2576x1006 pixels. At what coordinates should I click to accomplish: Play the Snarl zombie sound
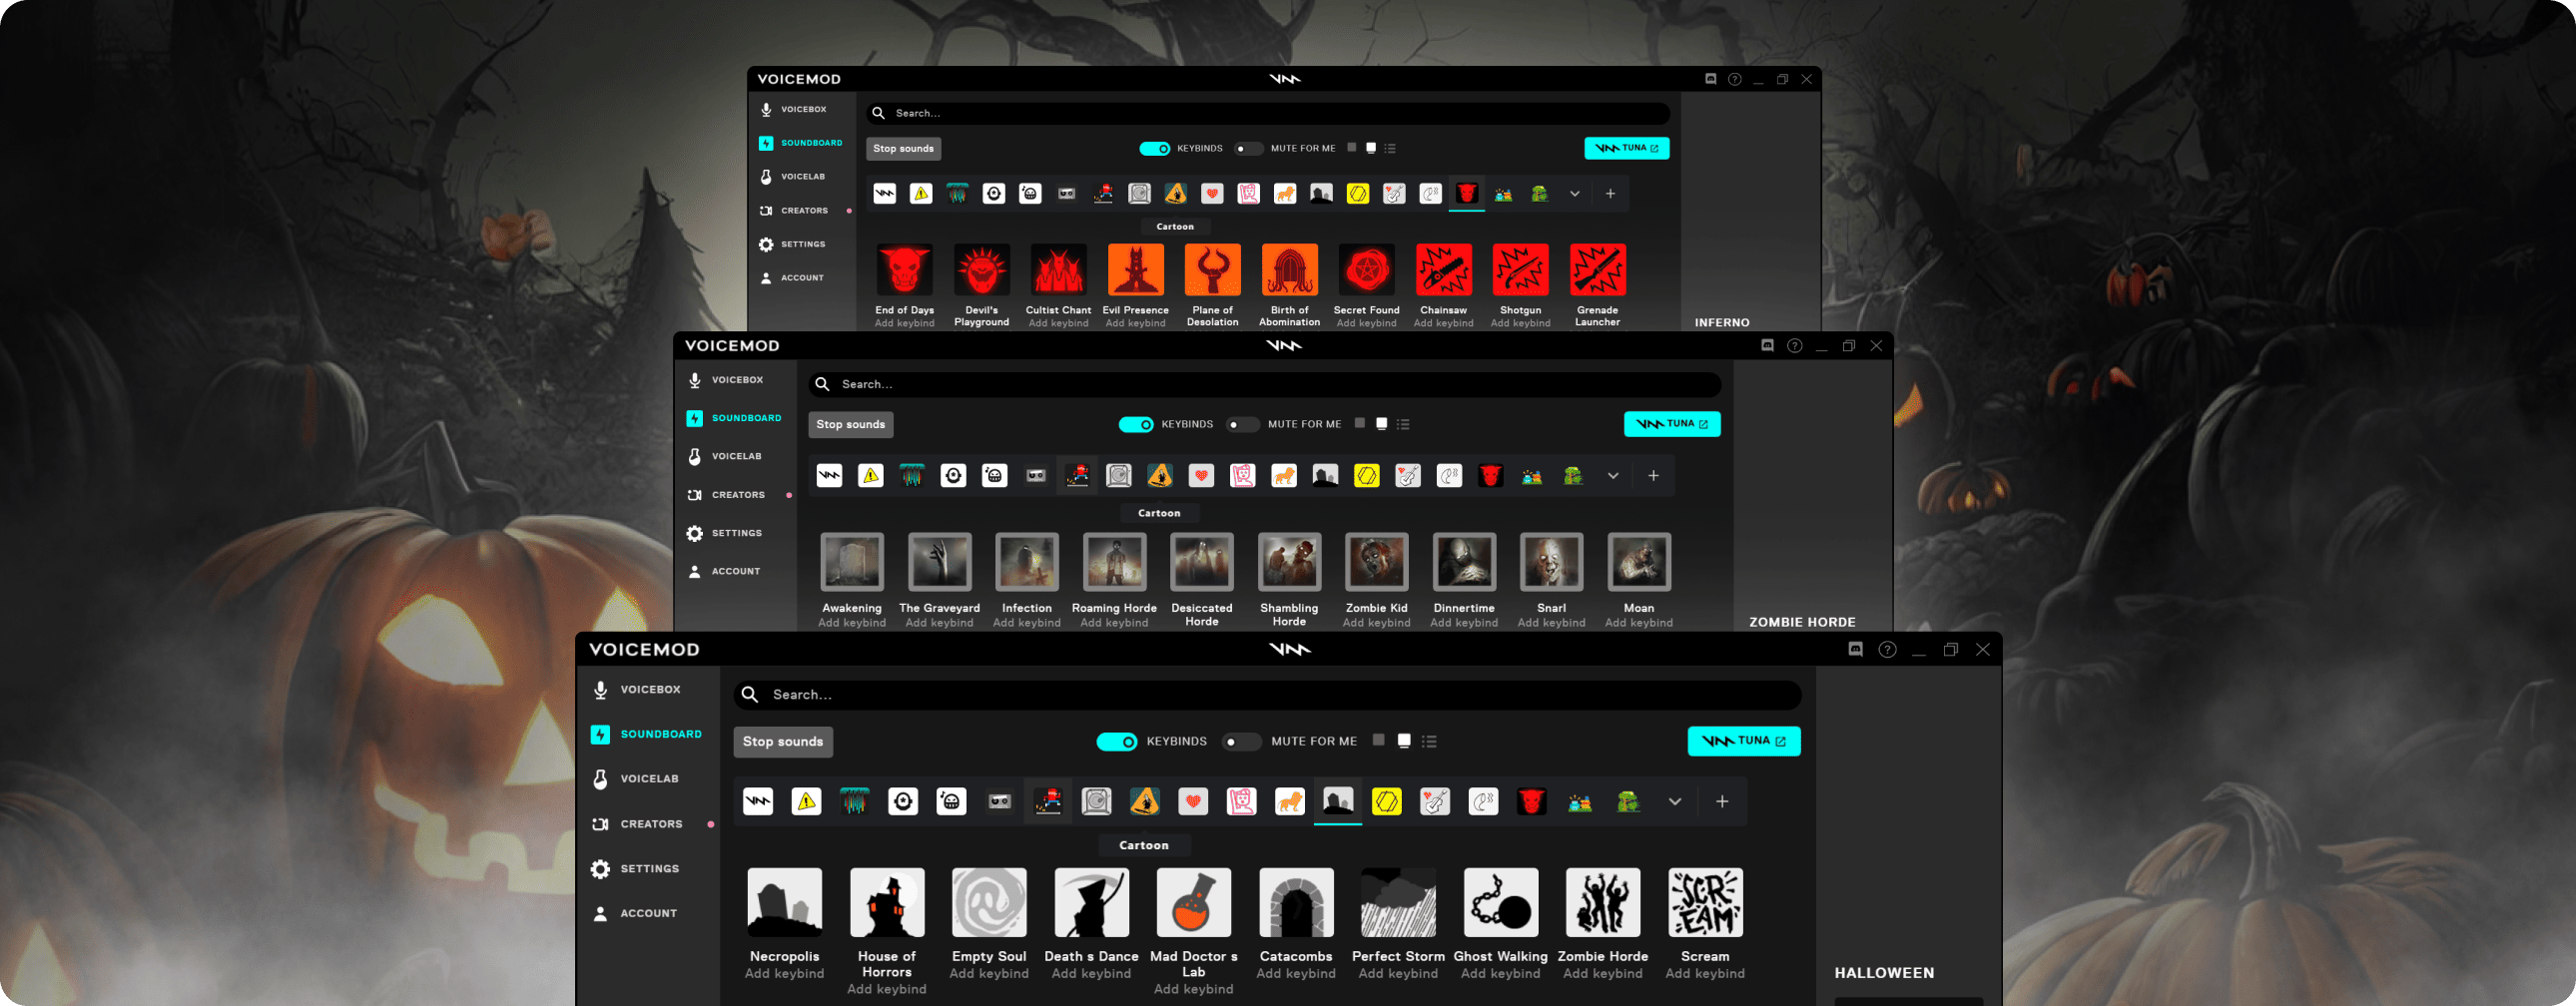coord(1552,562)
